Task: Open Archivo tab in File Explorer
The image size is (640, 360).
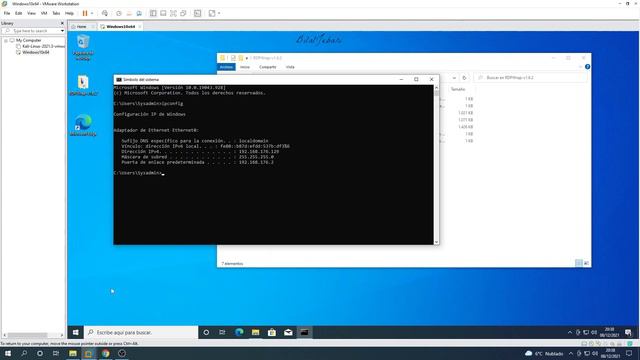Action: [226, 67]
